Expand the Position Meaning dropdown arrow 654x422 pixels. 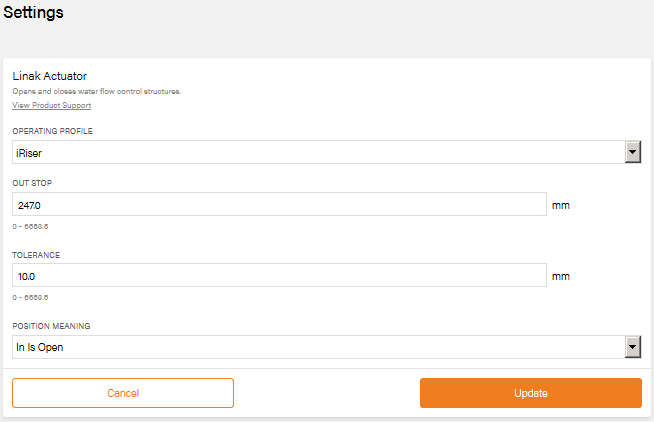[632, 347]
